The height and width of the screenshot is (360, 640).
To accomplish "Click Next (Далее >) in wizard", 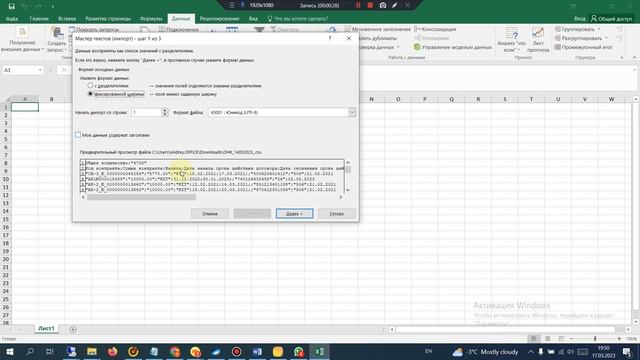I will tap(294, 213).
